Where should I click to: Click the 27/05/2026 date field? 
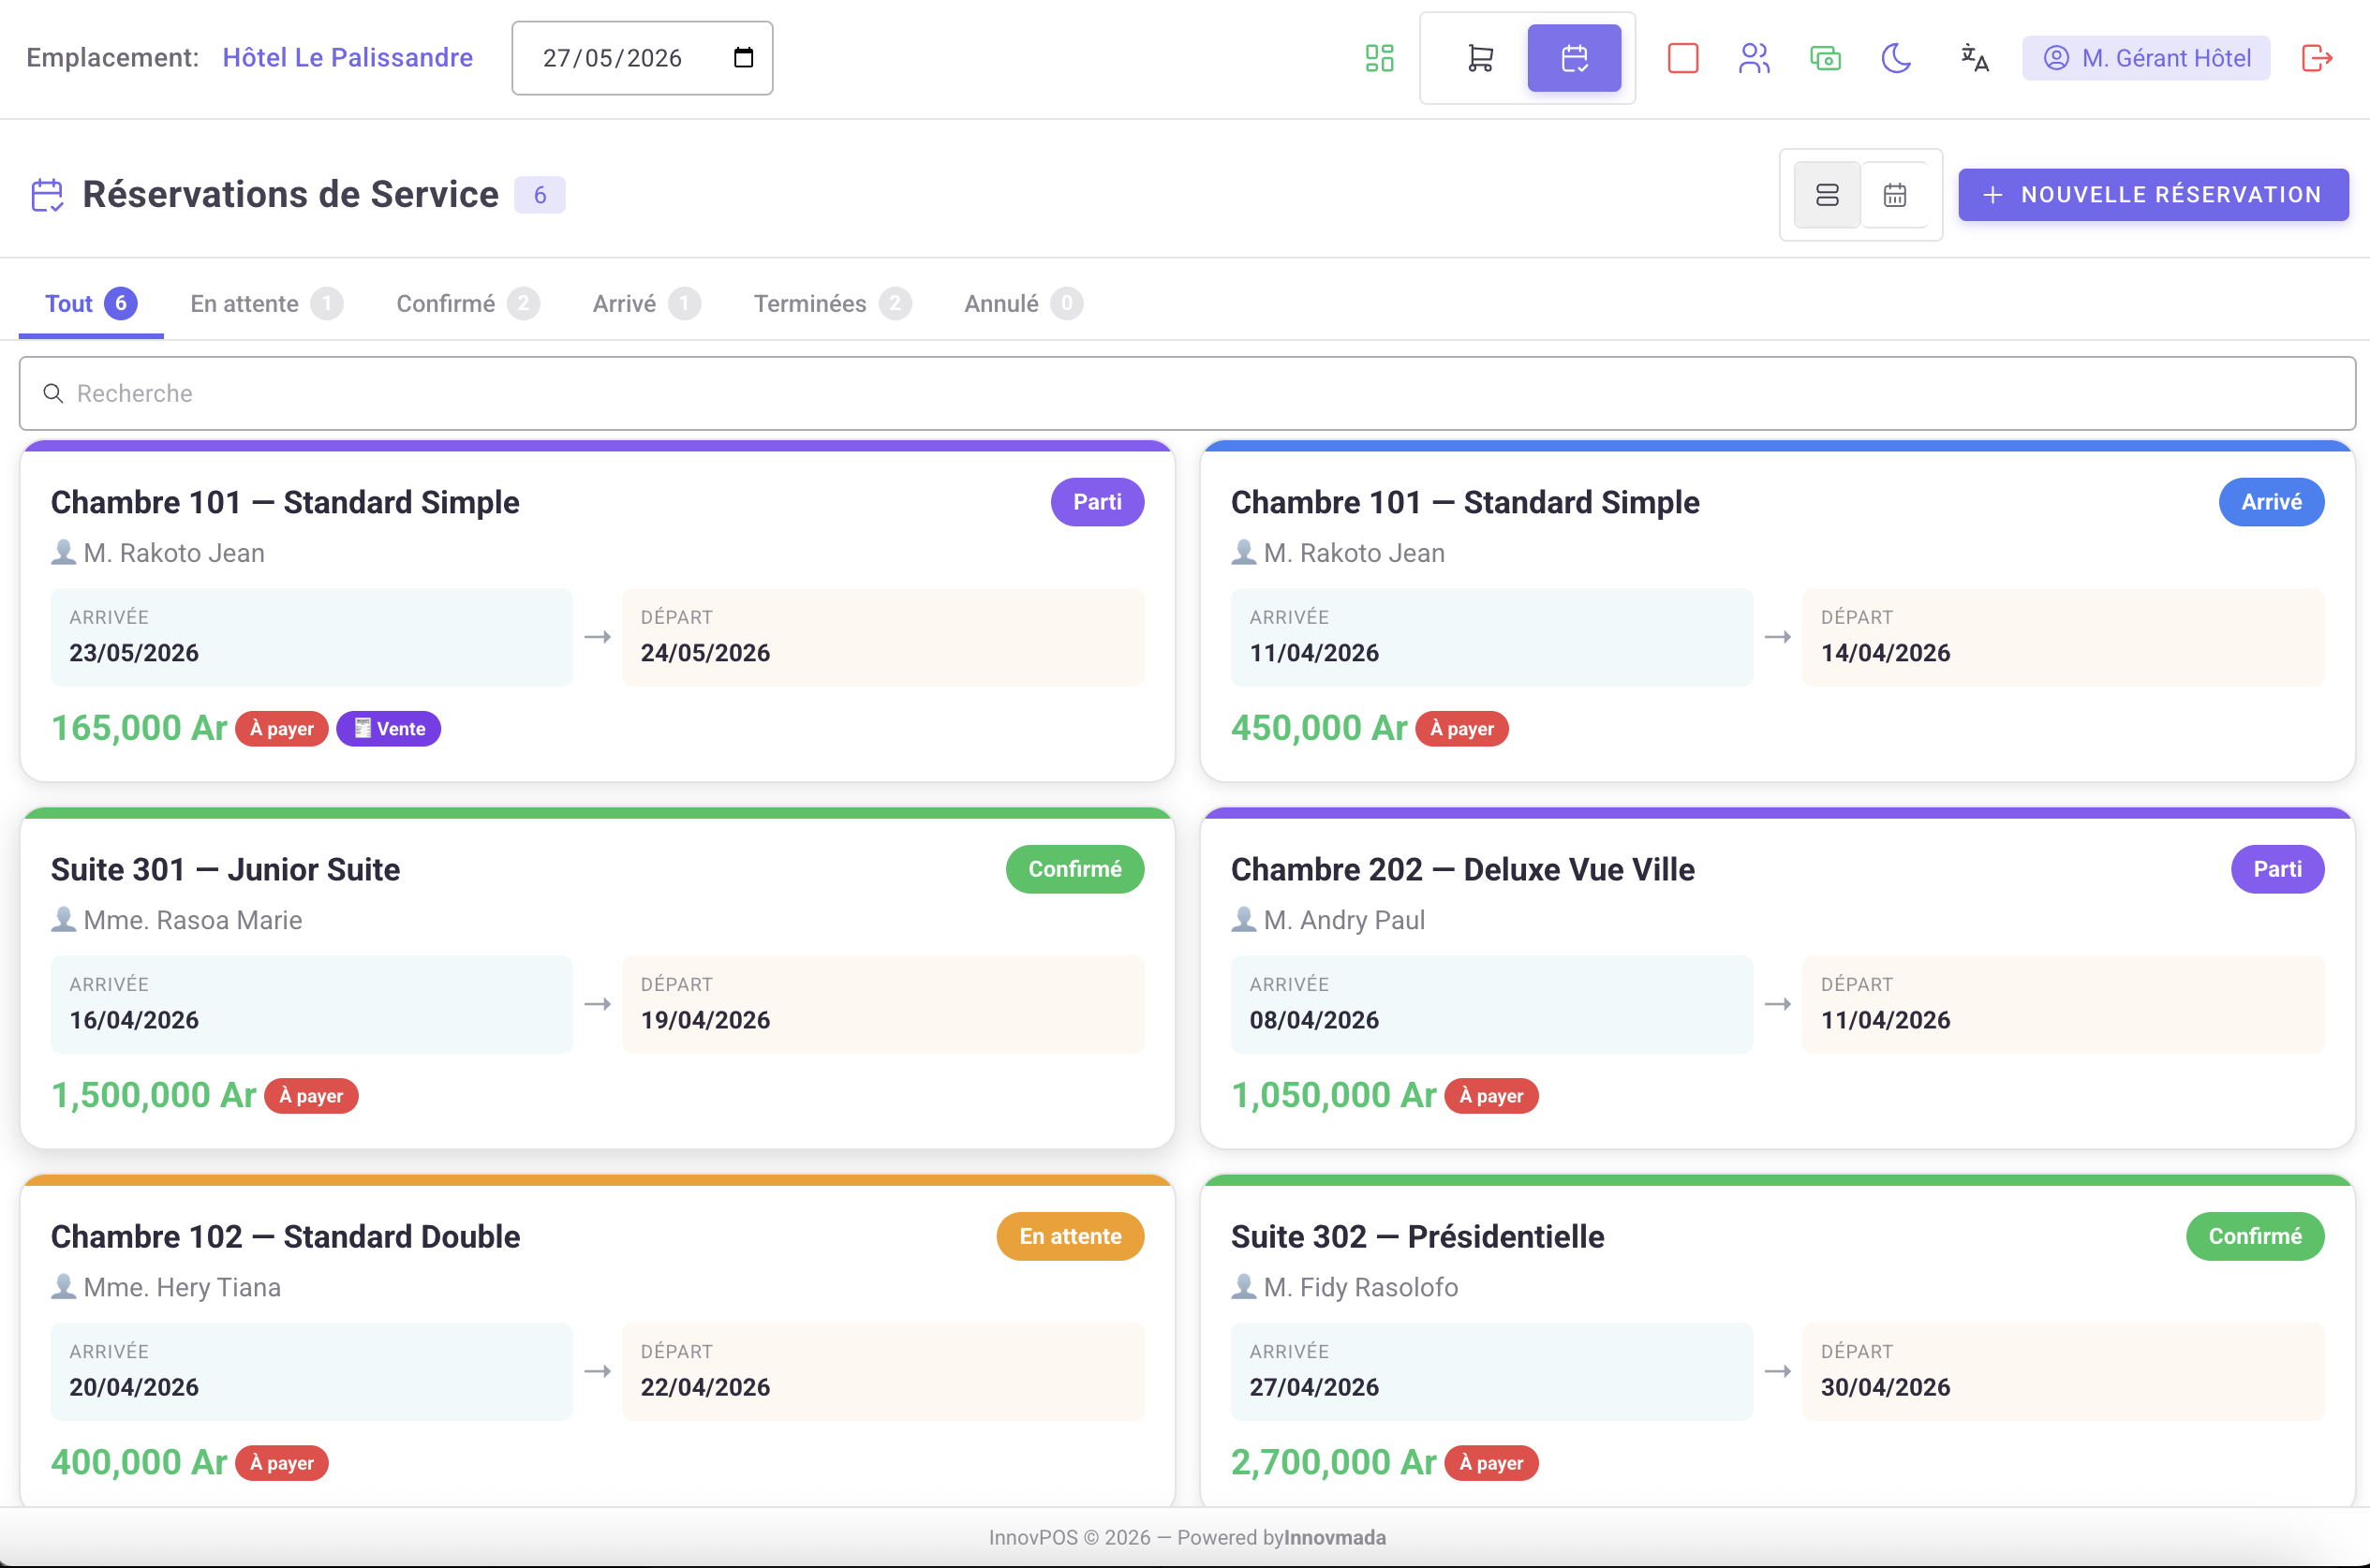tap(642, 58)
